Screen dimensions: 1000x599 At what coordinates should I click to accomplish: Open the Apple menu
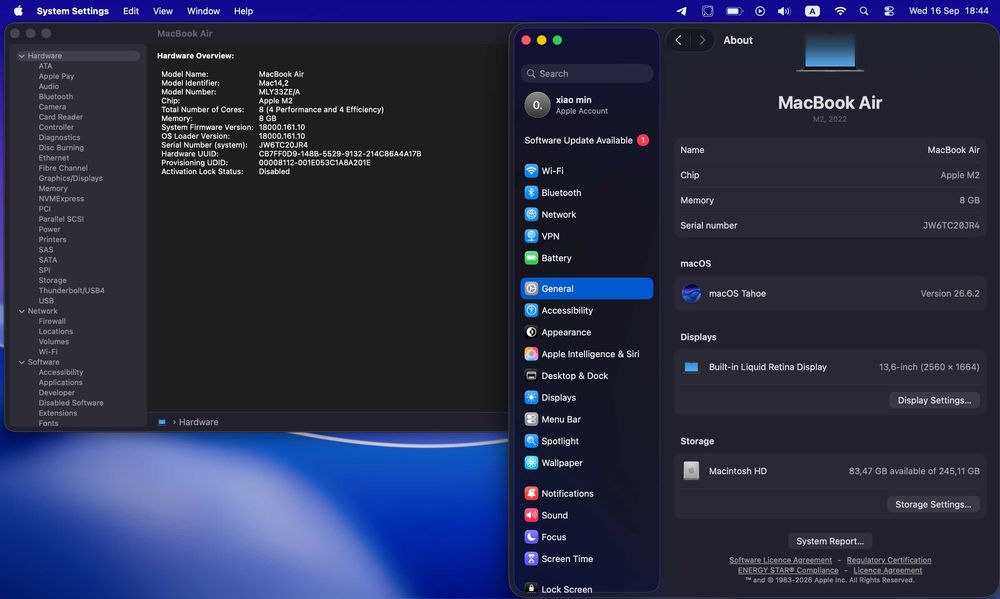click(18, 11)
